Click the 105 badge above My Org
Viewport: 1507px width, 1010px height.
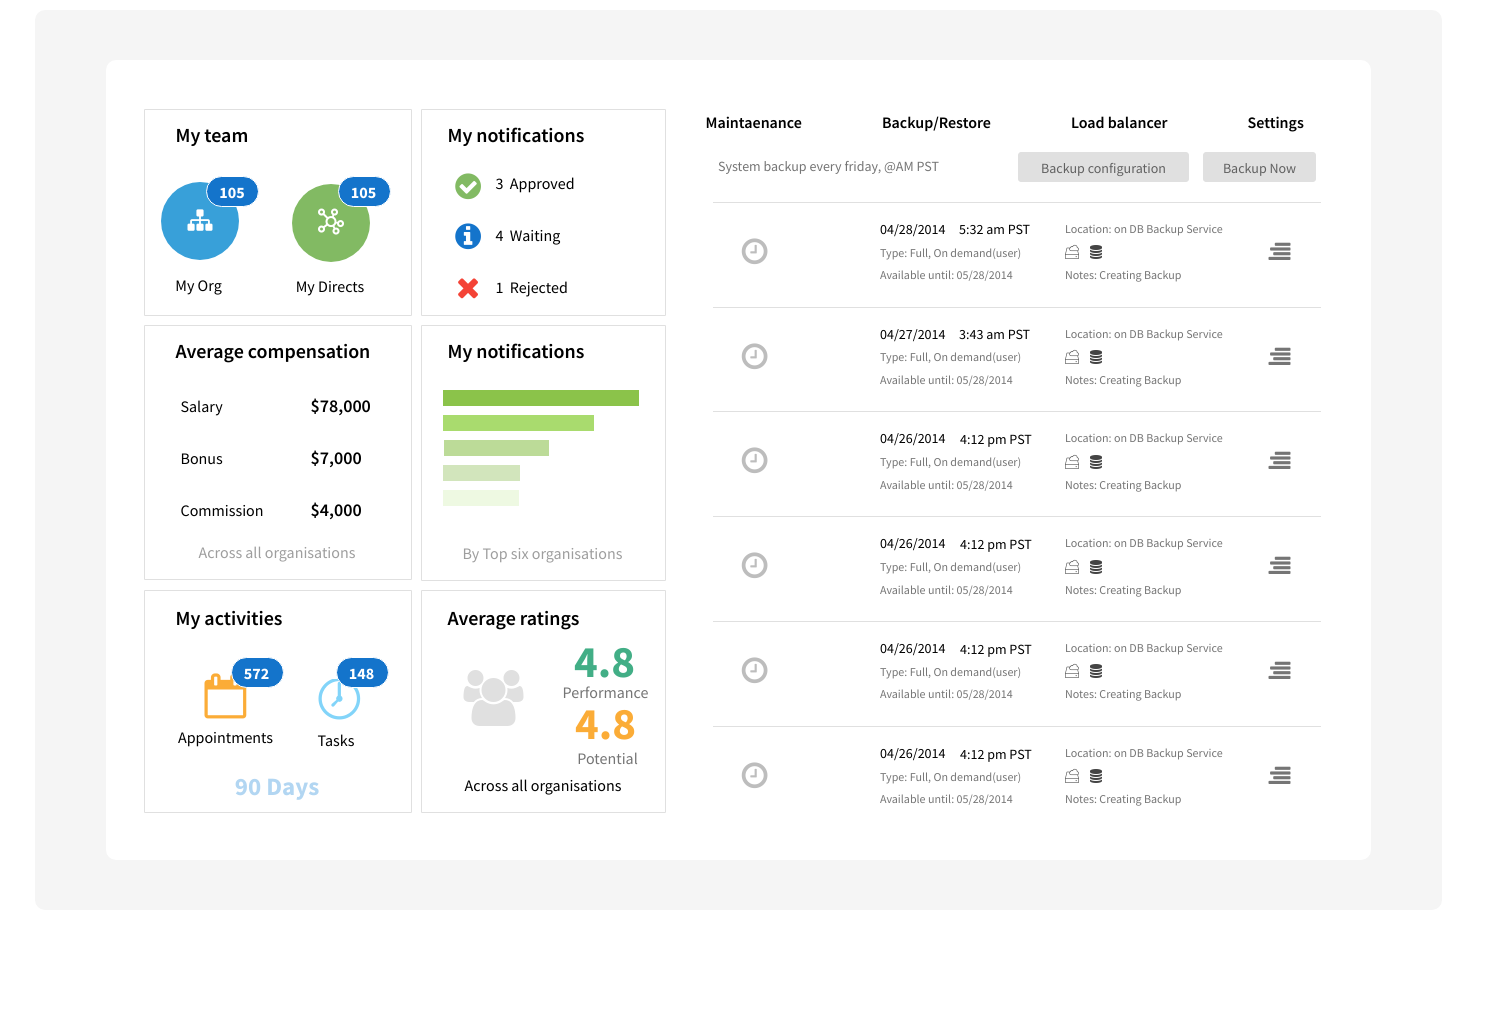click(x=232, y=192)
